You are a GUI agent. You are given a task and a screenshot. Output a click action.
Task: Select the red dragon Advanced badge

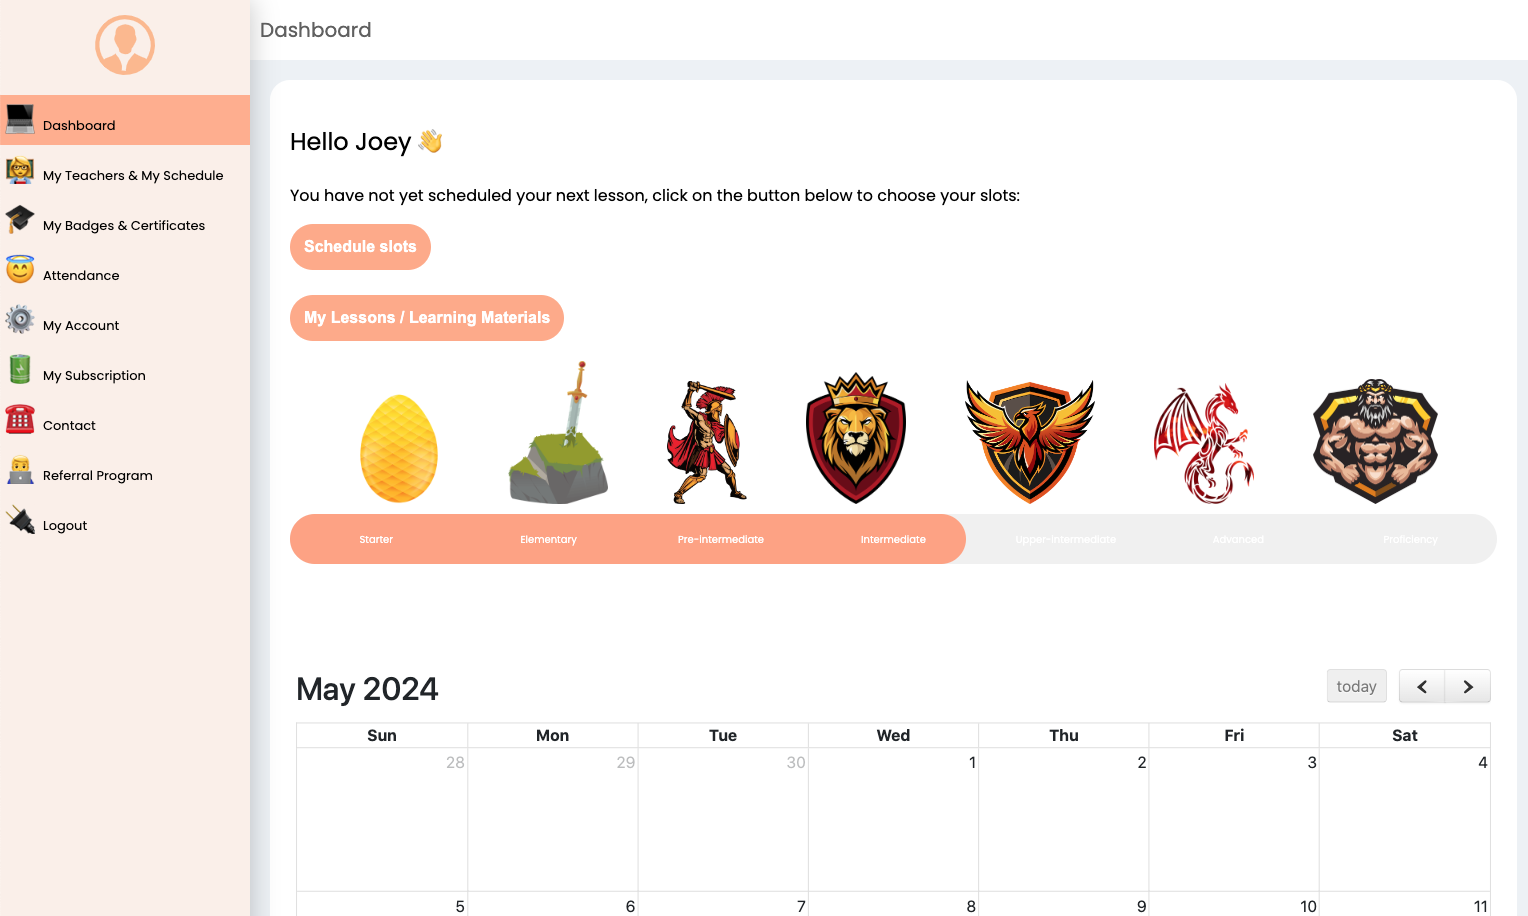[x=1203, y=445]
